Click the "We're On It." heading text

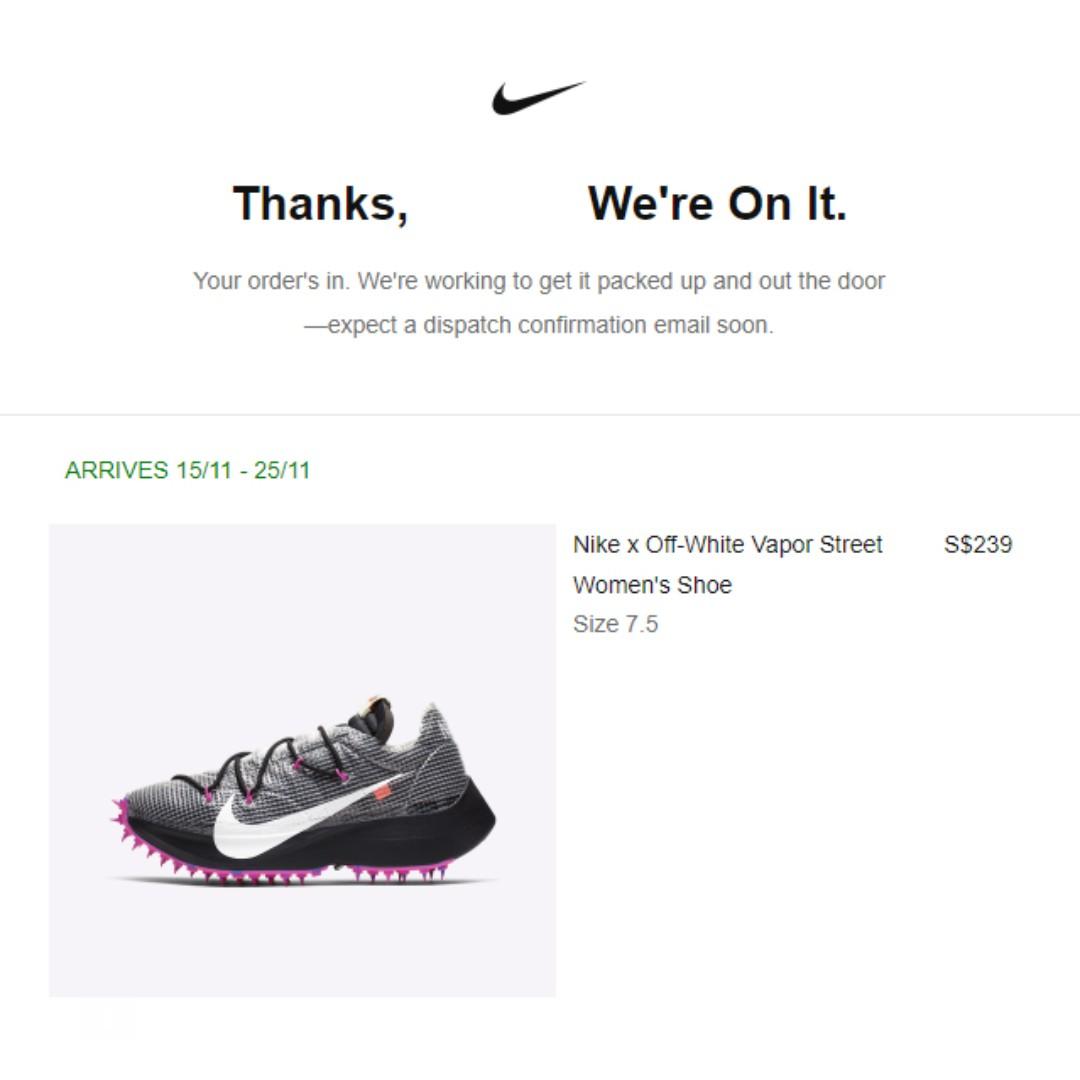[x=717, y=204]
